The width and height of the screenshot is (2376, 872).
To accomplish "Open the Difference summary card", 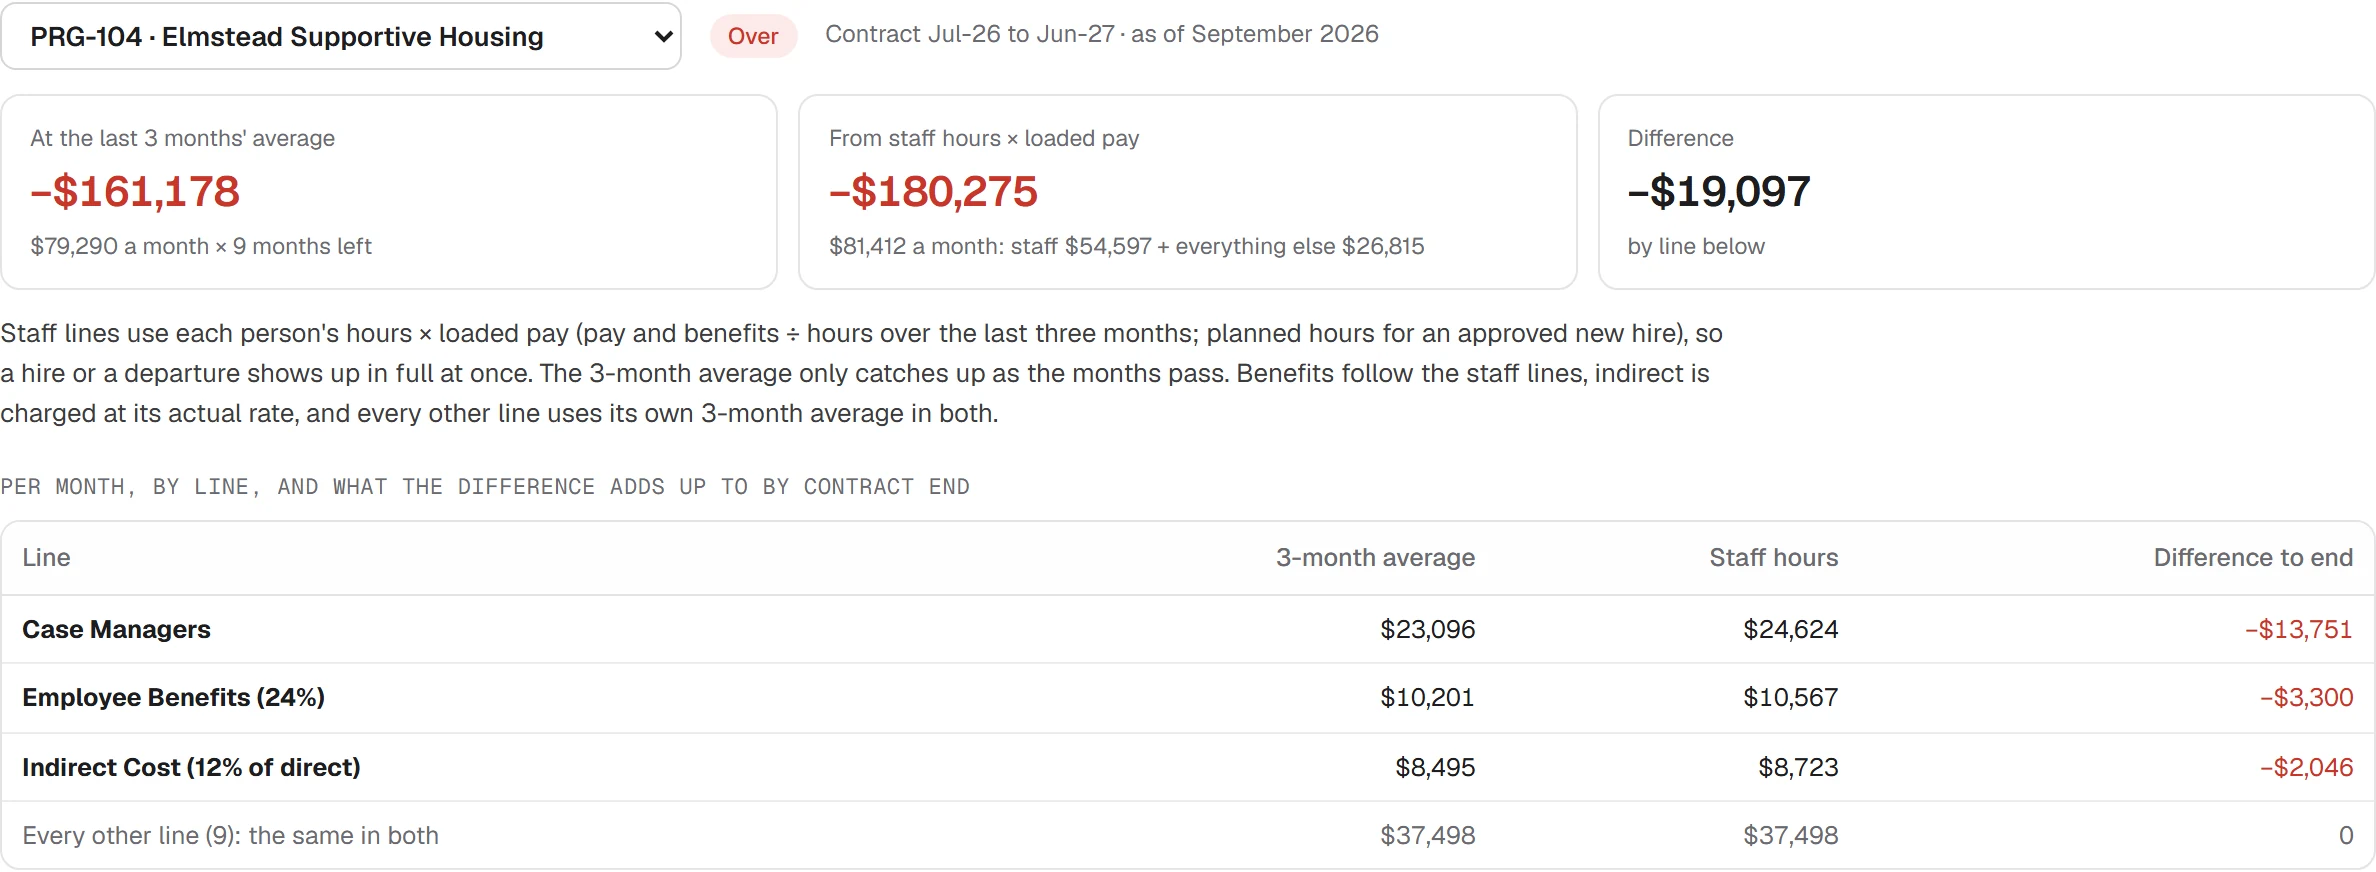I will click(1986, 192).
